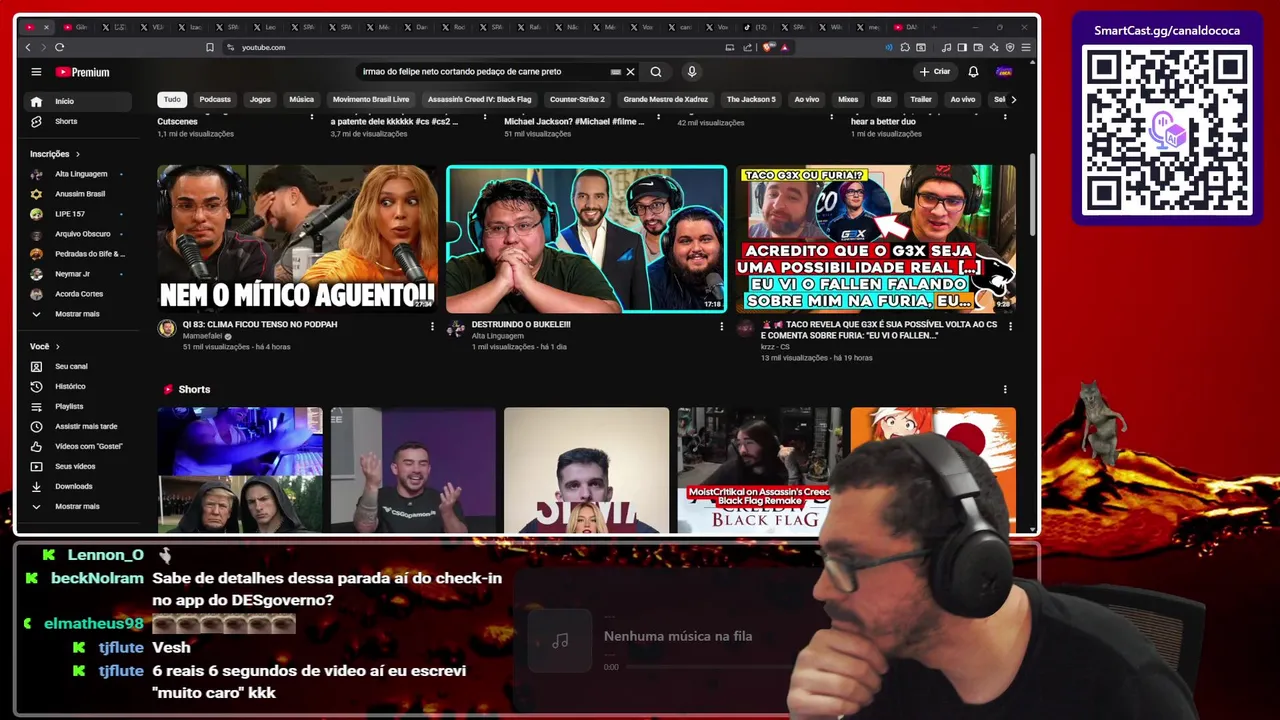Select the Música filter chip
Image resolution: width=1280 pixels, height=720 pixels.
[301, 99]
